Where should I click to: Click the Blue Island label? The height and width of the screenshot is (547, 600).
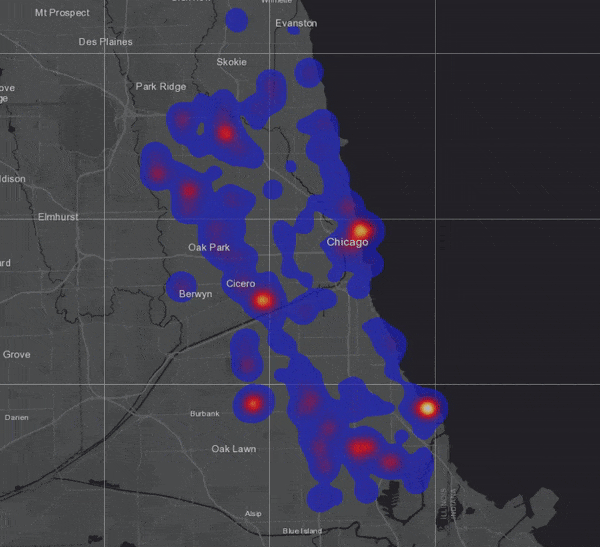click(x=302, y=531)
